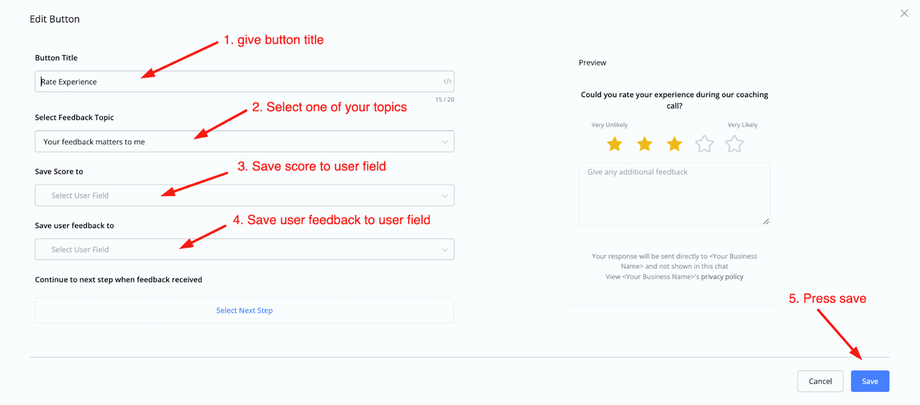Click the first rating star
This screenshot has width=920, height=405.
pyautogui.click(x=614, y=144)
